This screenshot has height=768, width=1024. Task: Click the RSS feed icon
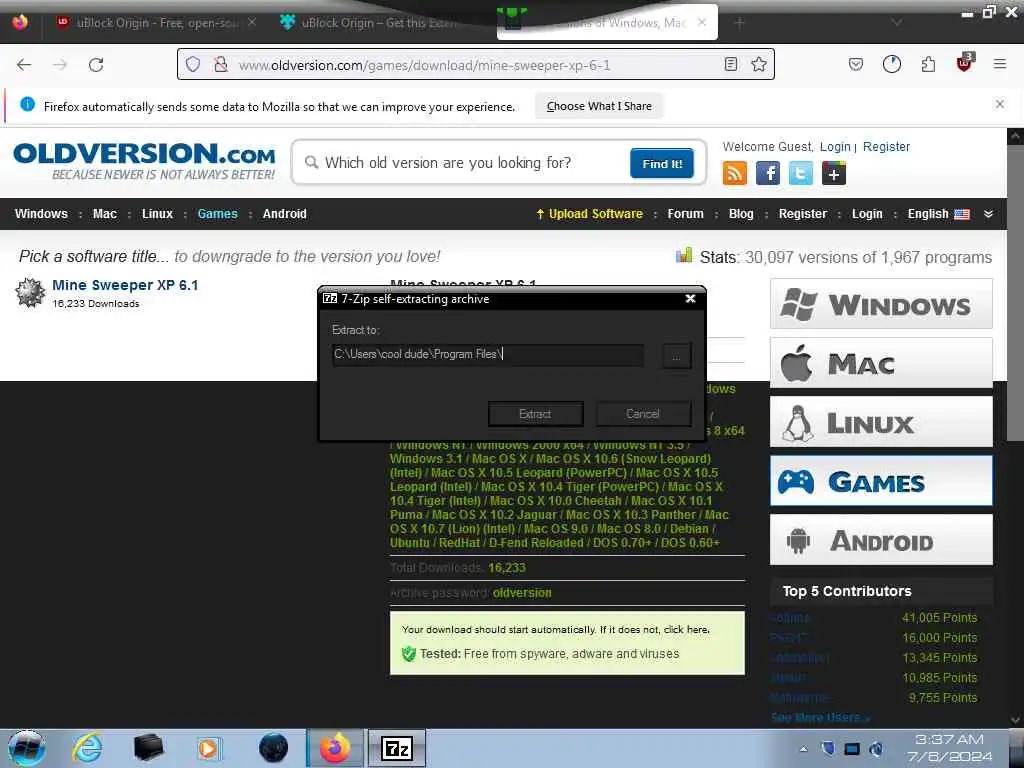(735, 174)
